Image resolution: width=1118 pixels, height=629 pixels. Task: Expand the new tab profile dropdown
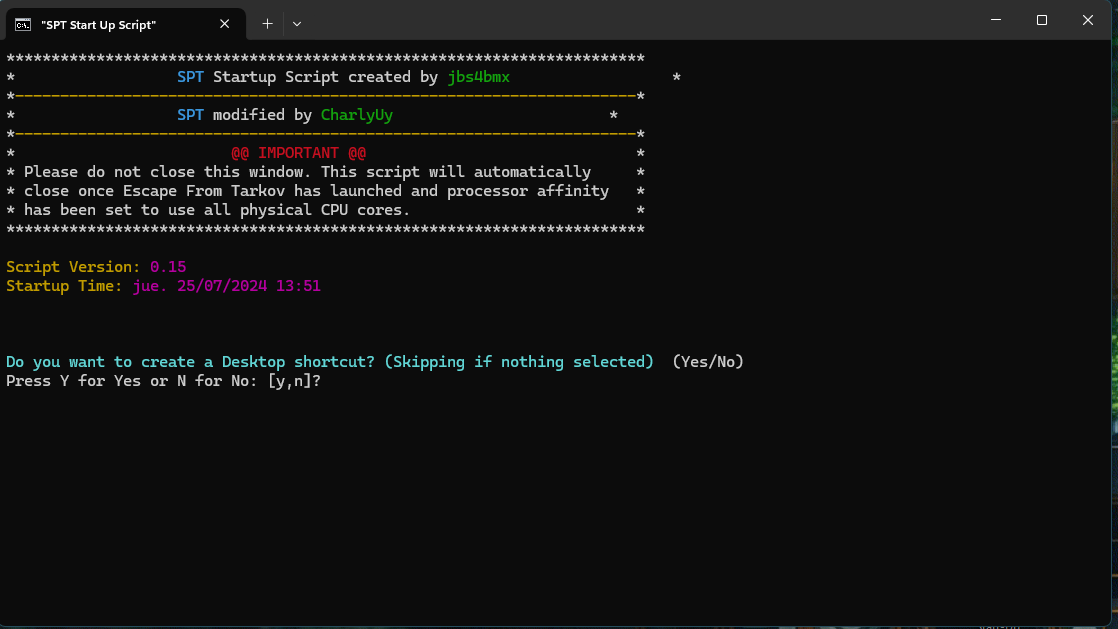click(297, 24)
